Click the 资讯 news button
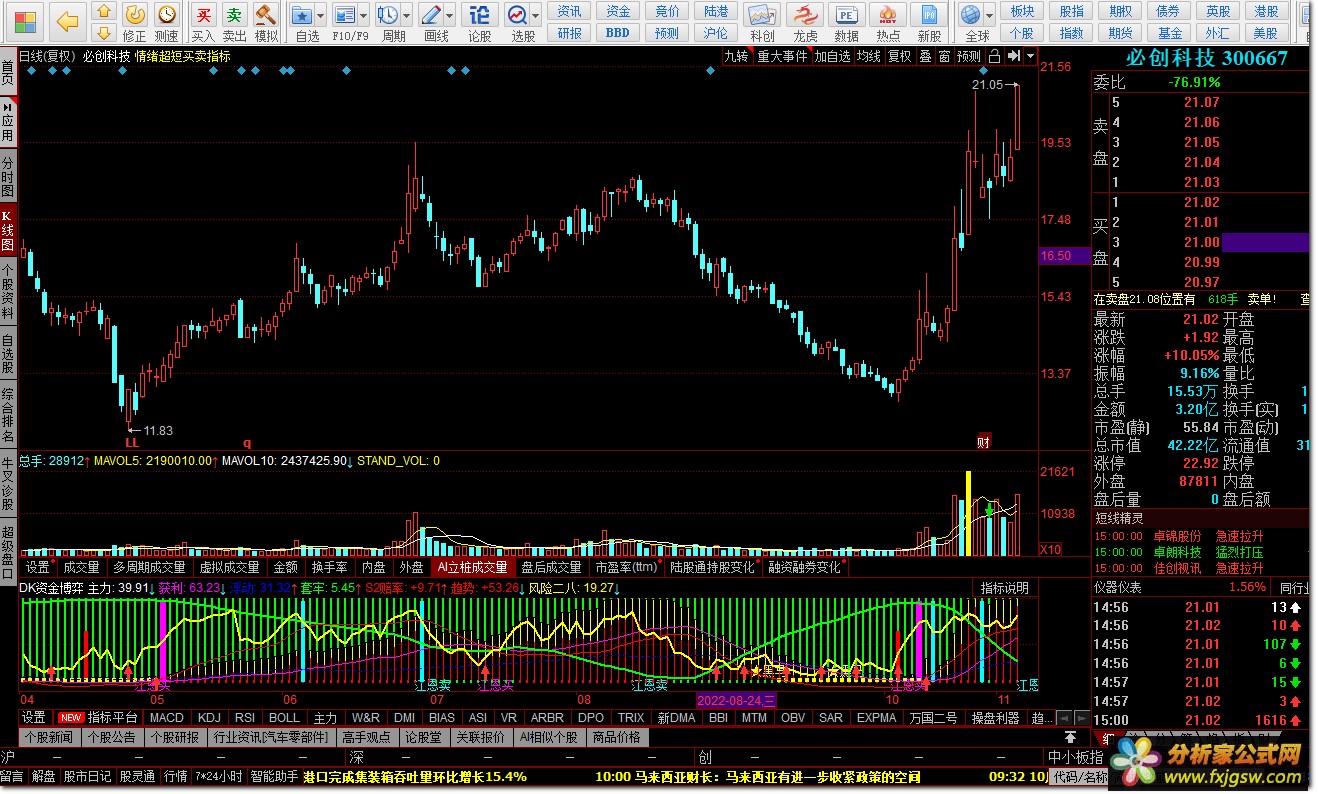Image resolution: width=1318 pixels, height=794 pixels. tap(570, 11)
